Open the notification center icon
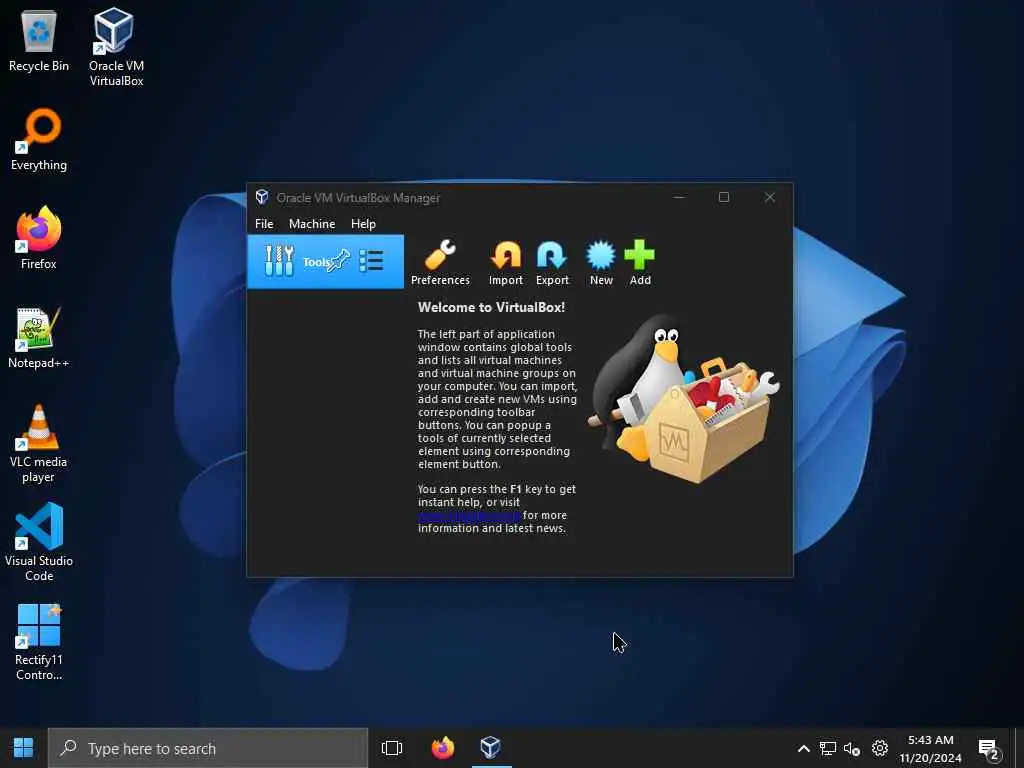Screen dimensions: 1024x768 989,749
